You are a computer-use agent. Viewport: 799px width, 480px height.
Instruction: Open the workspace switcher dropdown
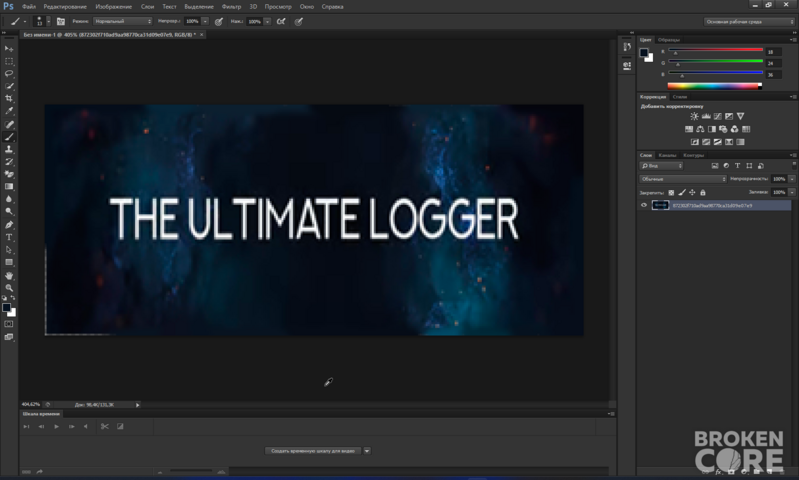click(749, 21)
